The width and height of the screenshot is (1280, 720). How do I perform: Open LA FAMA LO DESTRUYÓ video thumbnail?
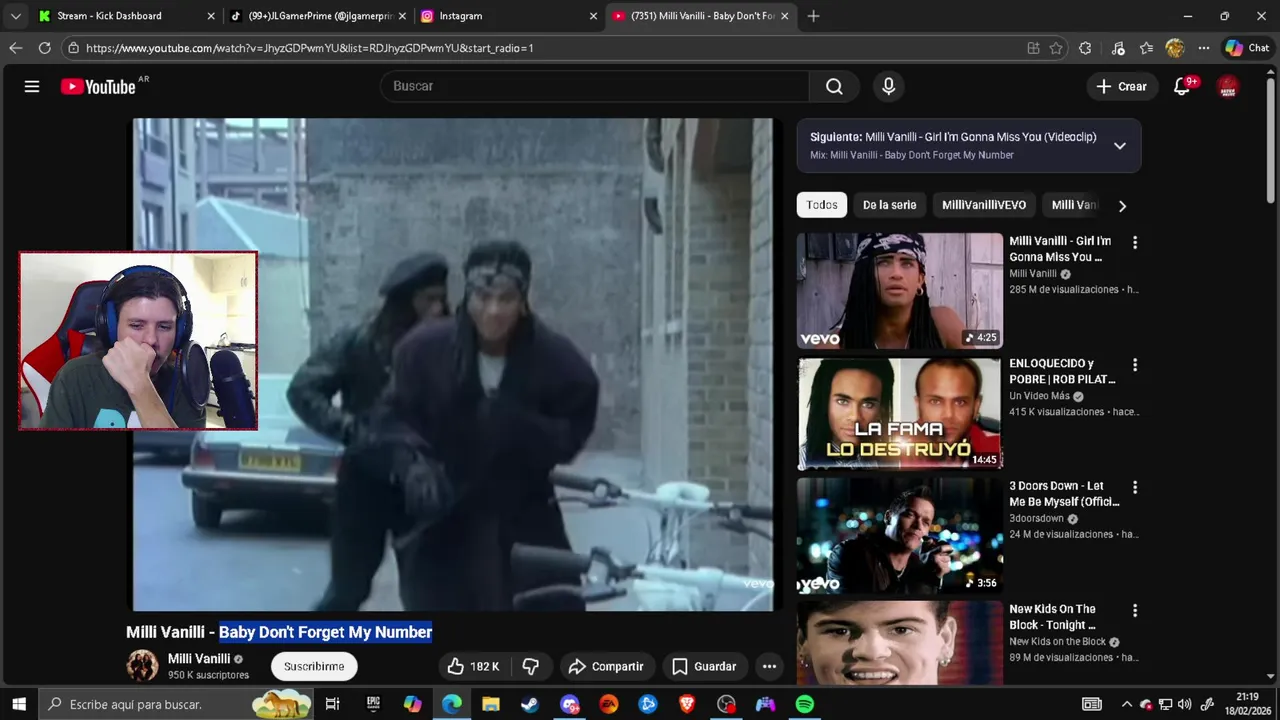pos(899,413)
